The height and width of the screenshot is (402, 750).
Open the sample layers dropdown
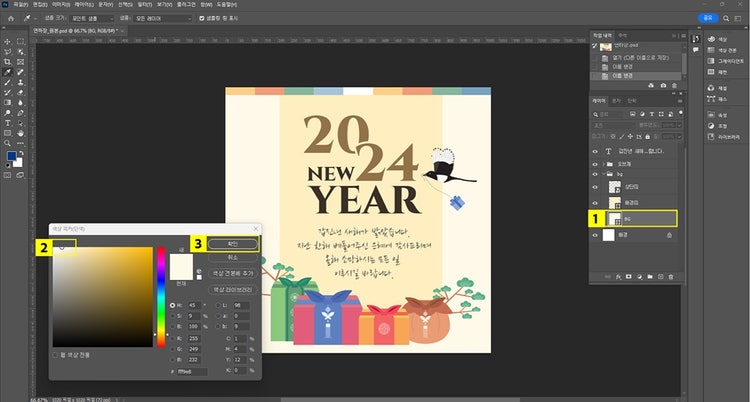[x=162, y=18]
